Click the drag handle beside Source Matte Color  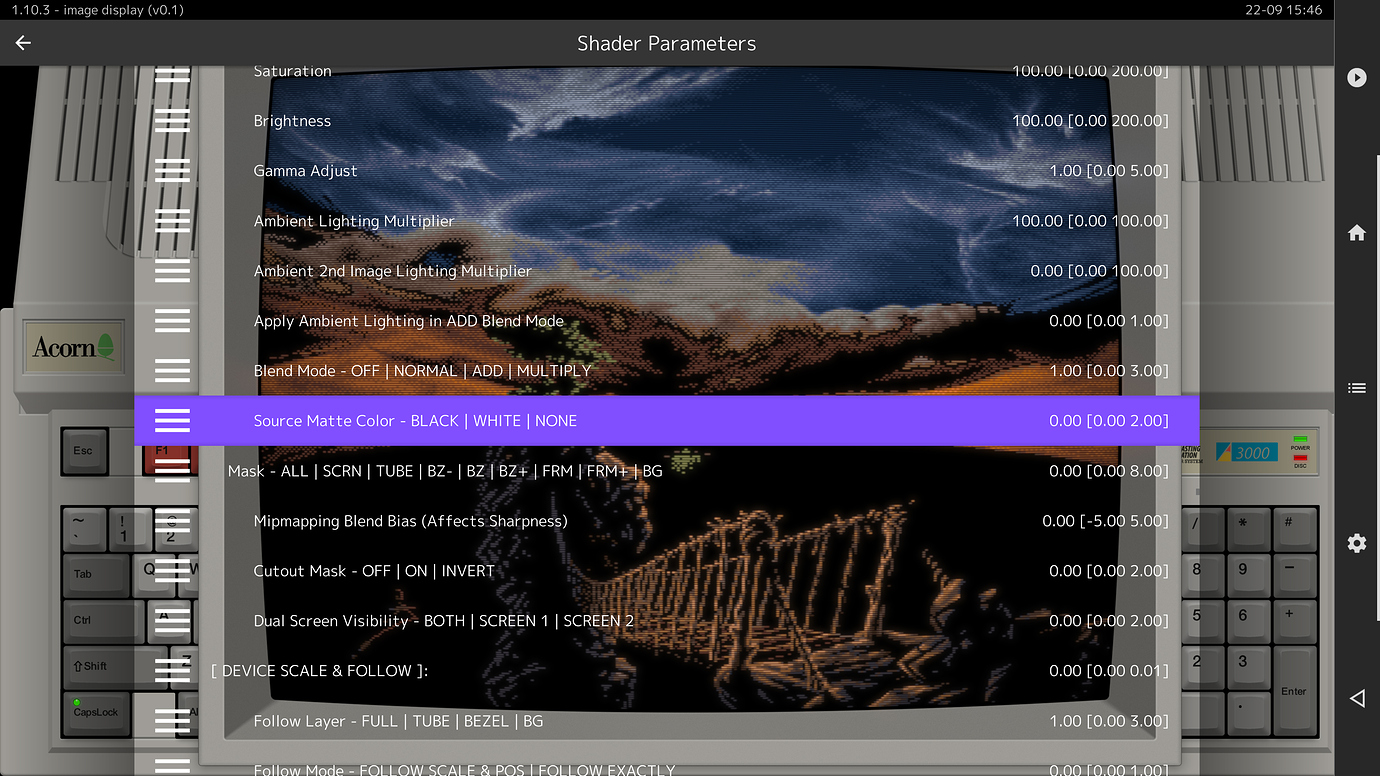point(172,421)
